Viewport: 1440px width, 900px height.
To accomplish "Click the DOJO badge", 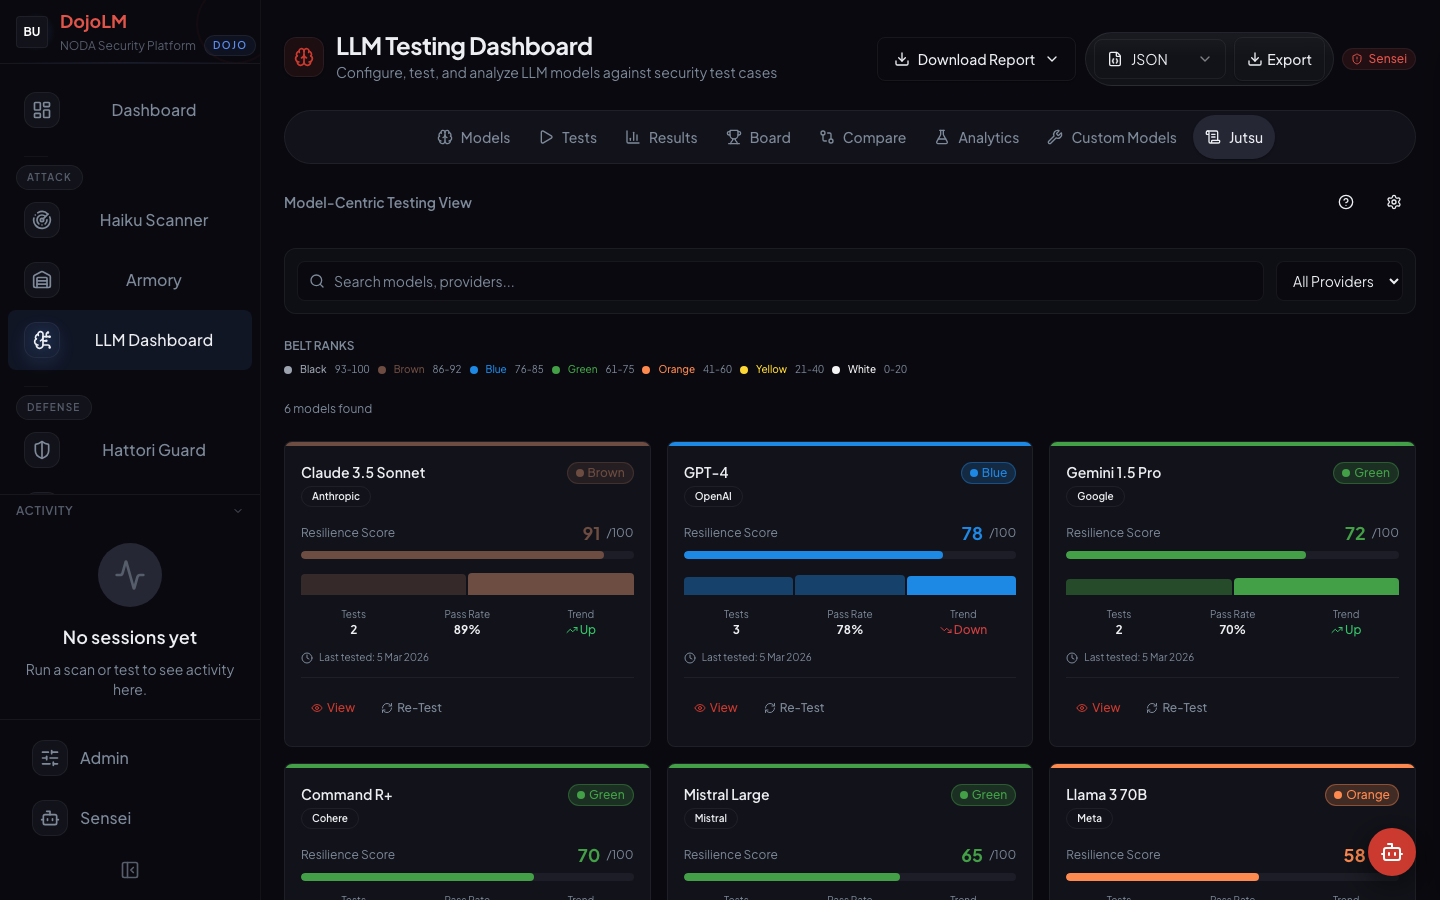I will (230, 45).
